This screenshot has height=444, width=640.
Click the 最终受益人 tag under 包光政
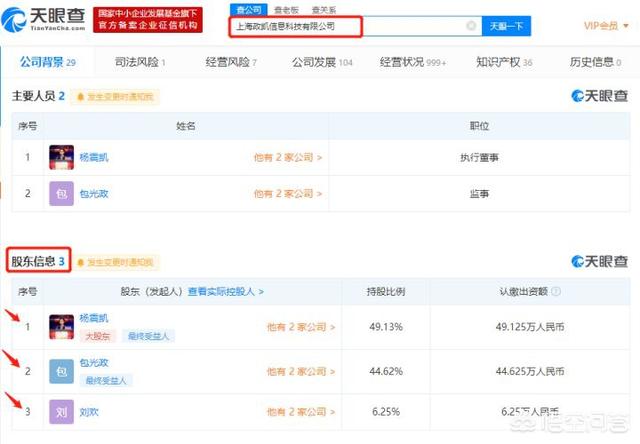(x=106, y=380)
